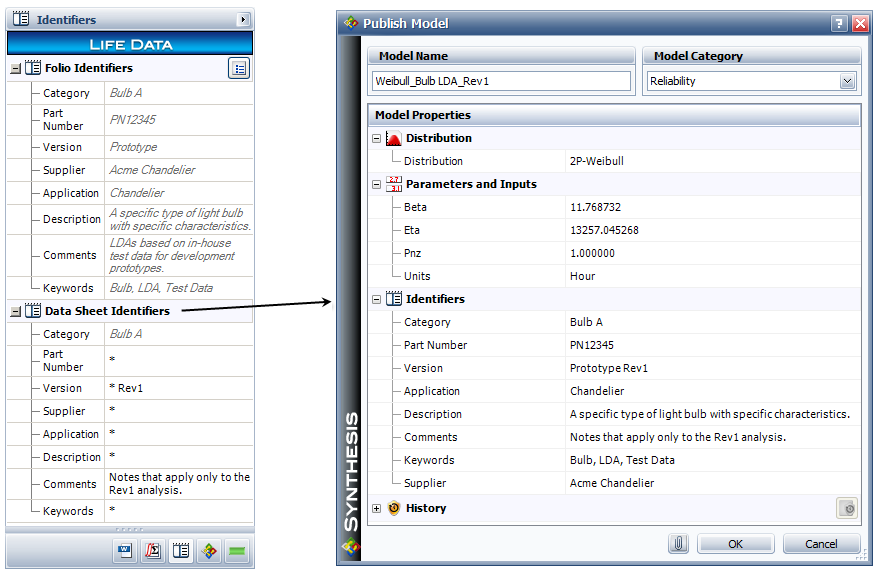
Task: Collapse the Folio Identifiers section
Action: click(x=16, y=69)
